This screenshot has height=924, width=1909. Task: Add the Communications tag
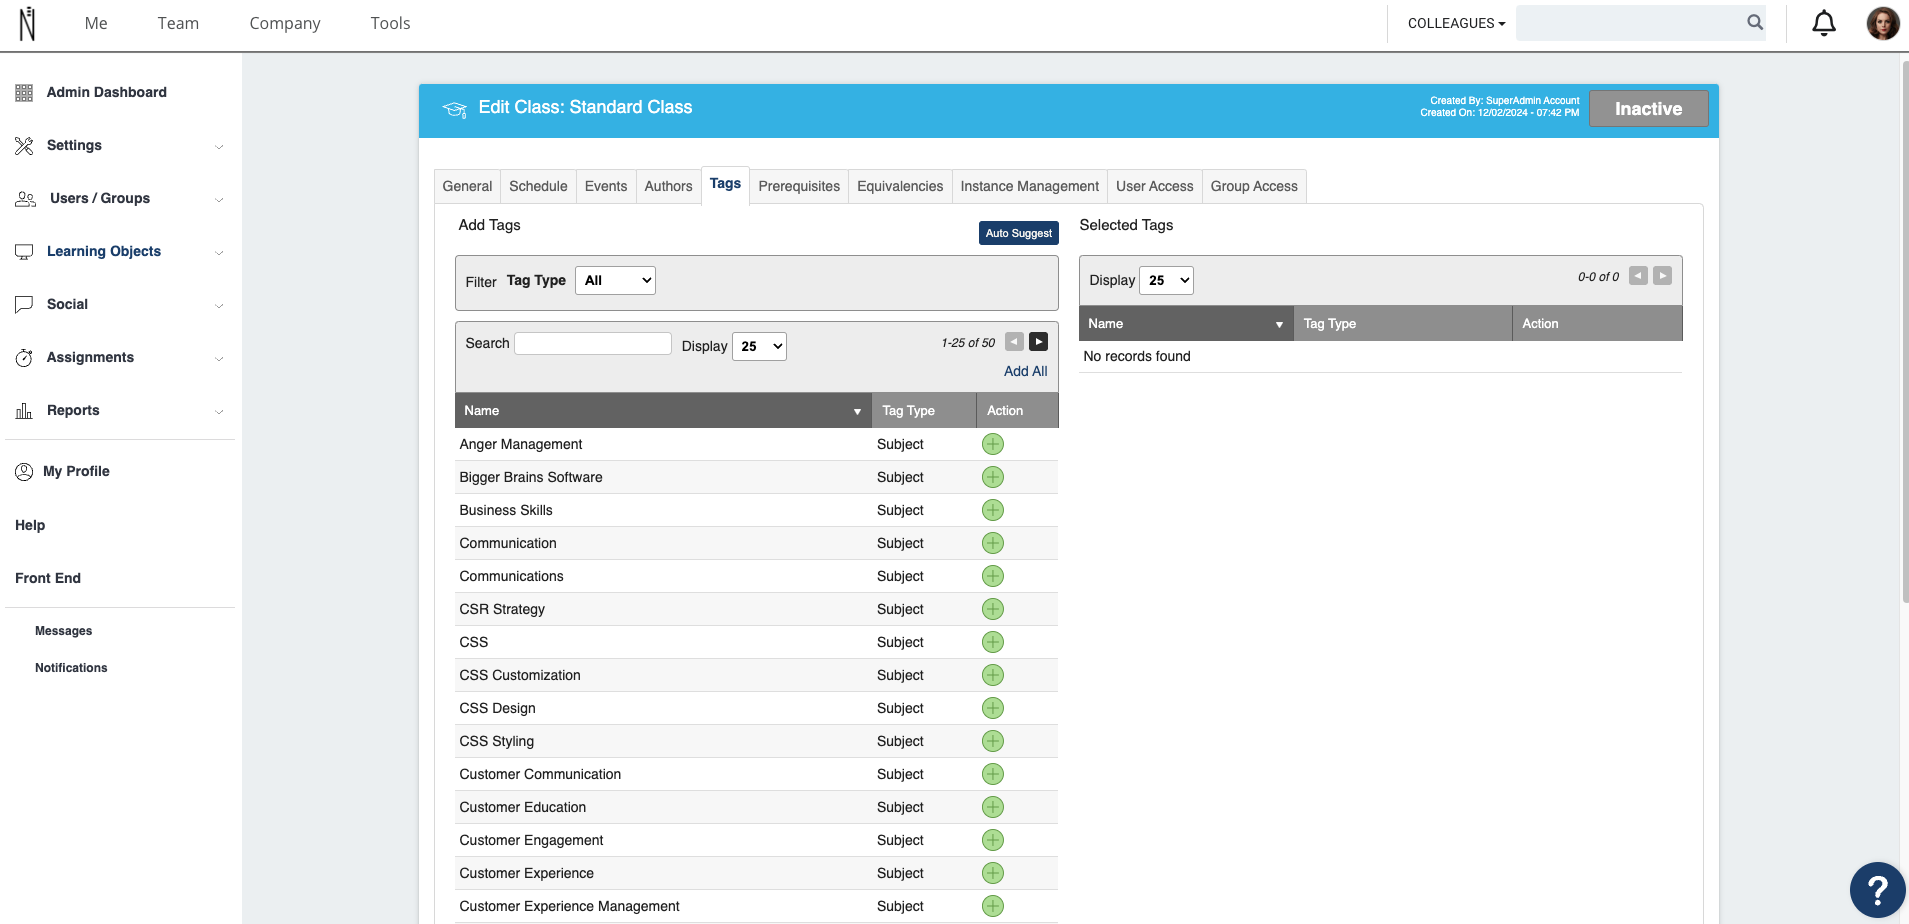click(x=993, y=576)
